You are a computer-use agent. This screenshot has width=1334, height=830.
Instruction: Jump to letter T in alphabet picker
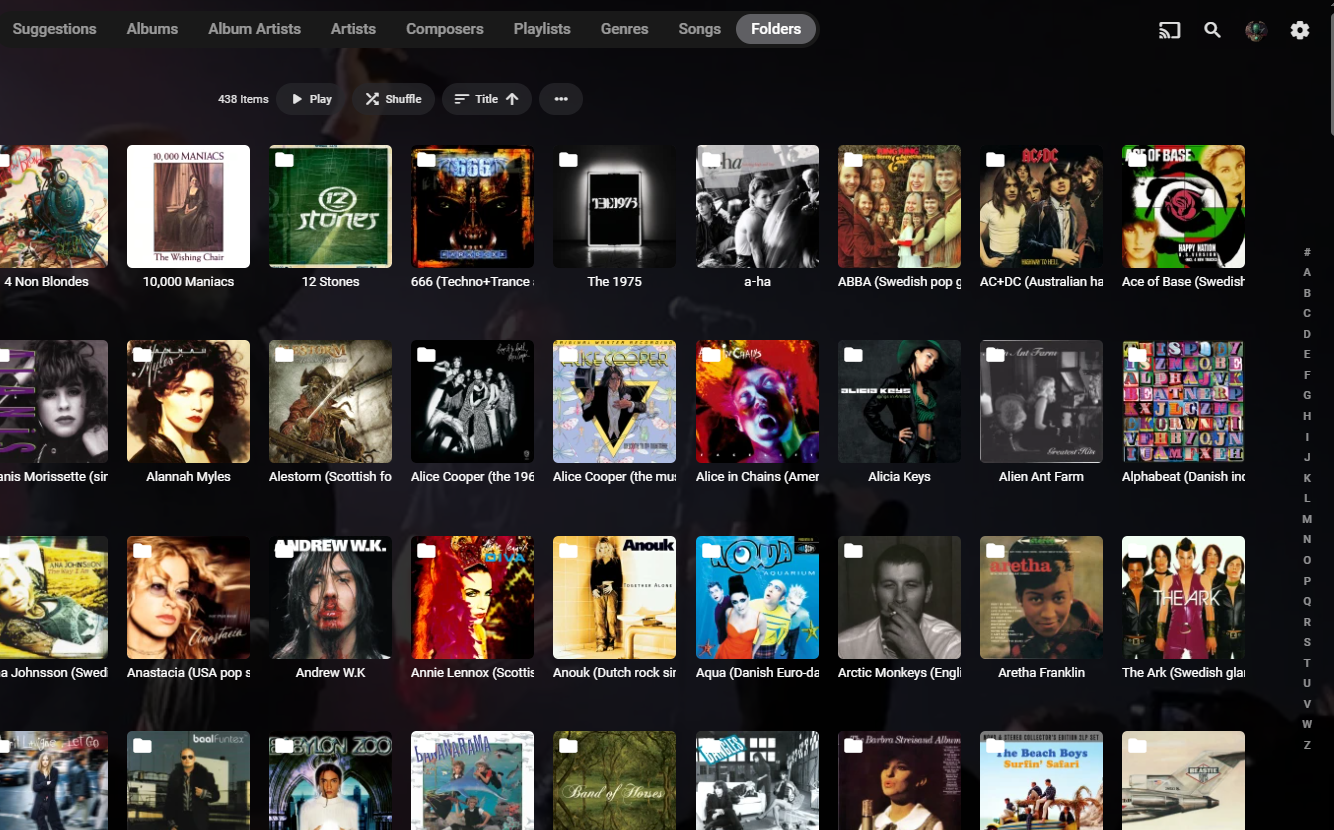[1307, 663]
